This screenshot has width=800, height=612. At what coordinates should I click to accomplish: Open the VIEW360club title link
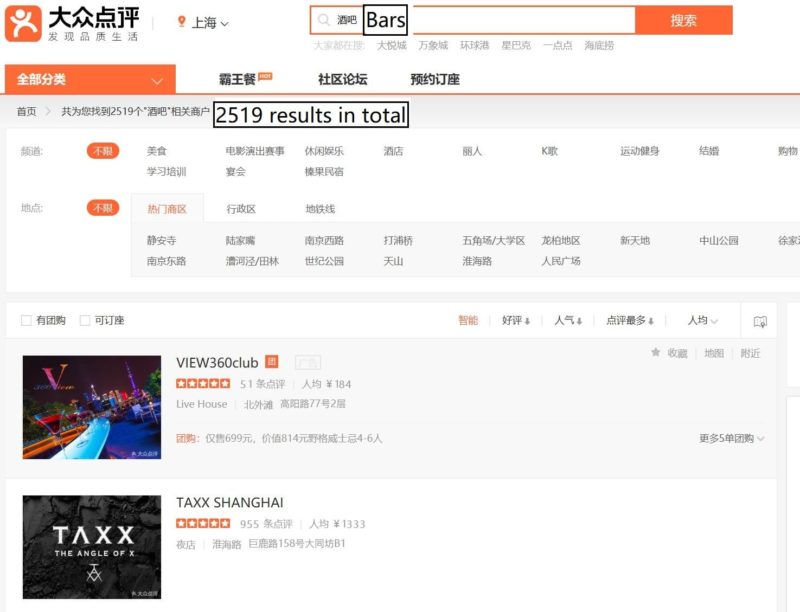click(217, 363)
